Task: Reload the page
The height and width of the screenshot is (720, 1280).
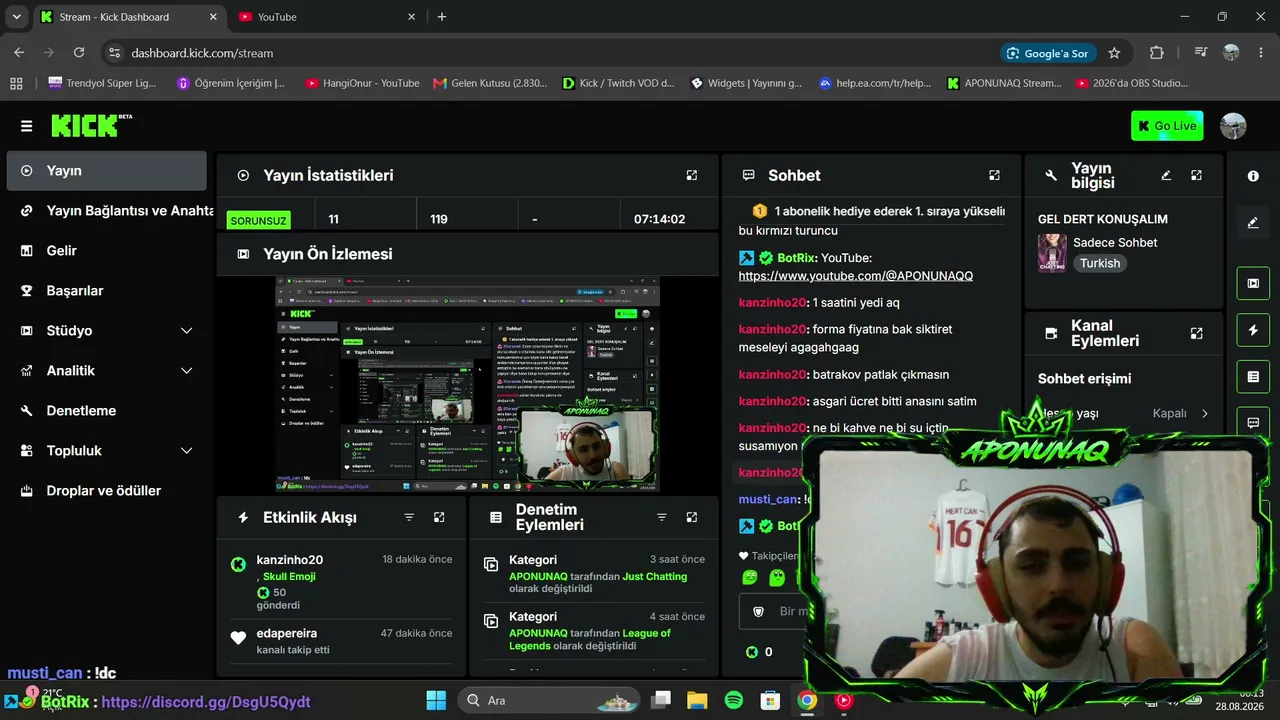Action: point(79,53)
